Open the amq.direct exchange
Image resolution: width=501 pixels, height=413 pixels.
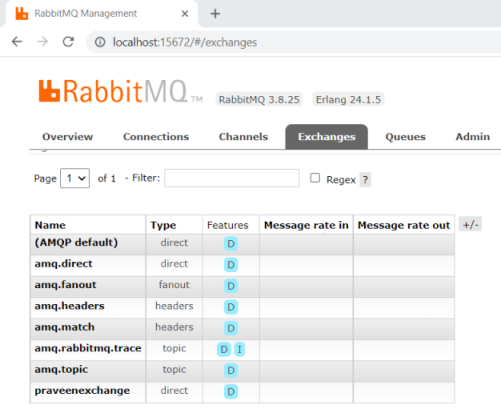64,264
